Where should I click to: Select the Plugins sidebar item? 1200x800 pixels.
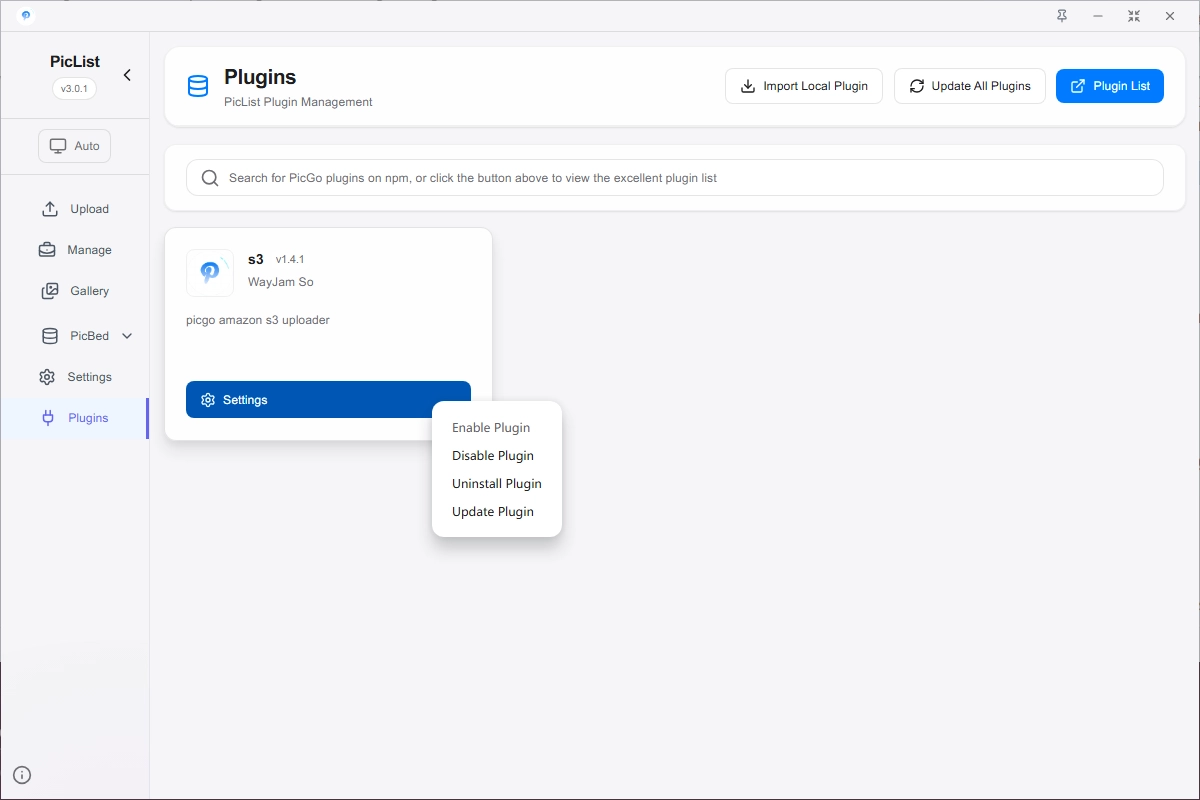(75, 418)
